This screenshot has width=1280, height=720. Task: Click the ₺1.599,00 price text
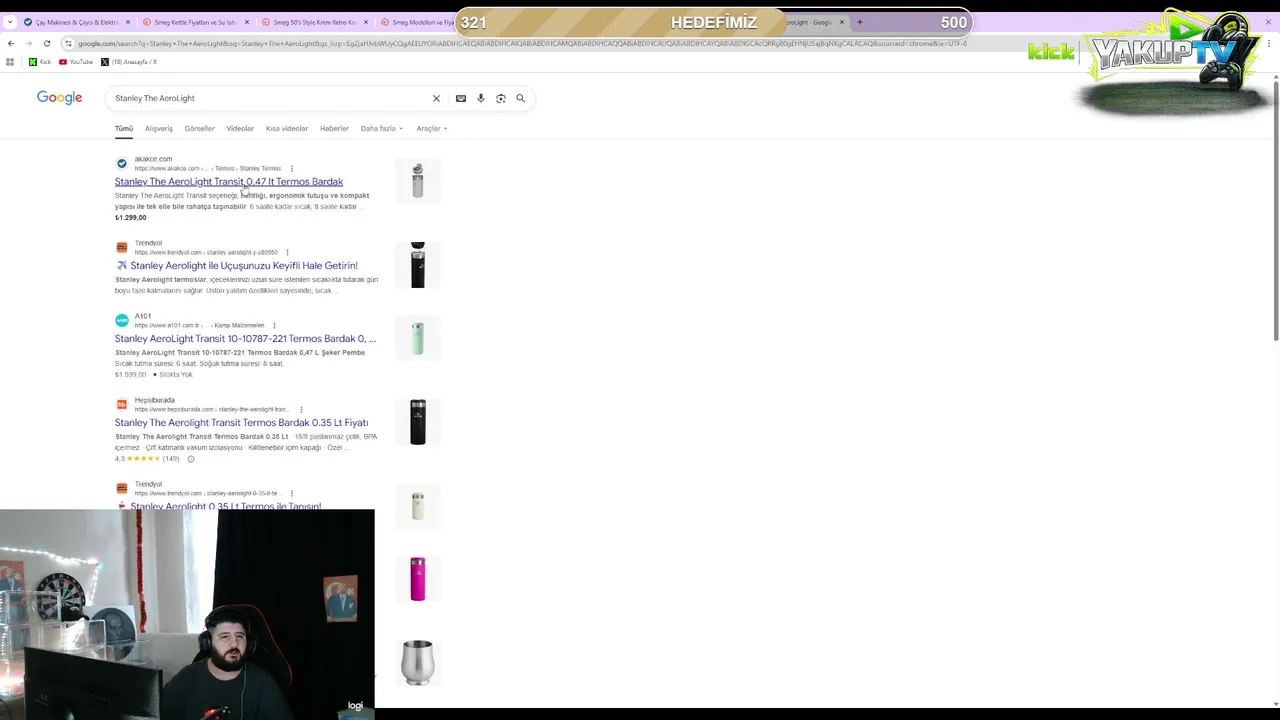[x=130, y=375]
